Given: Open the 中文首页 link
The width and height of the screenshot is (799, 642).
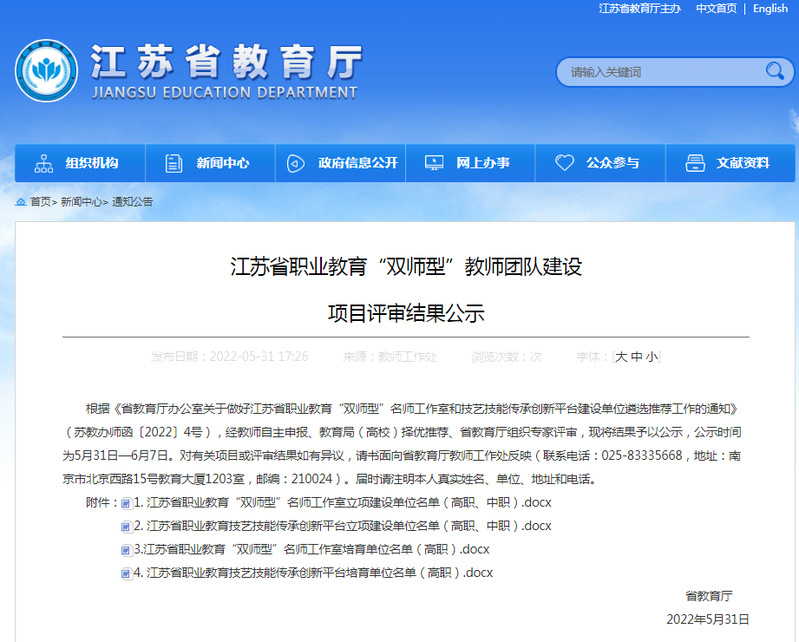Looking at the screenshot, I should pos(716,8).
